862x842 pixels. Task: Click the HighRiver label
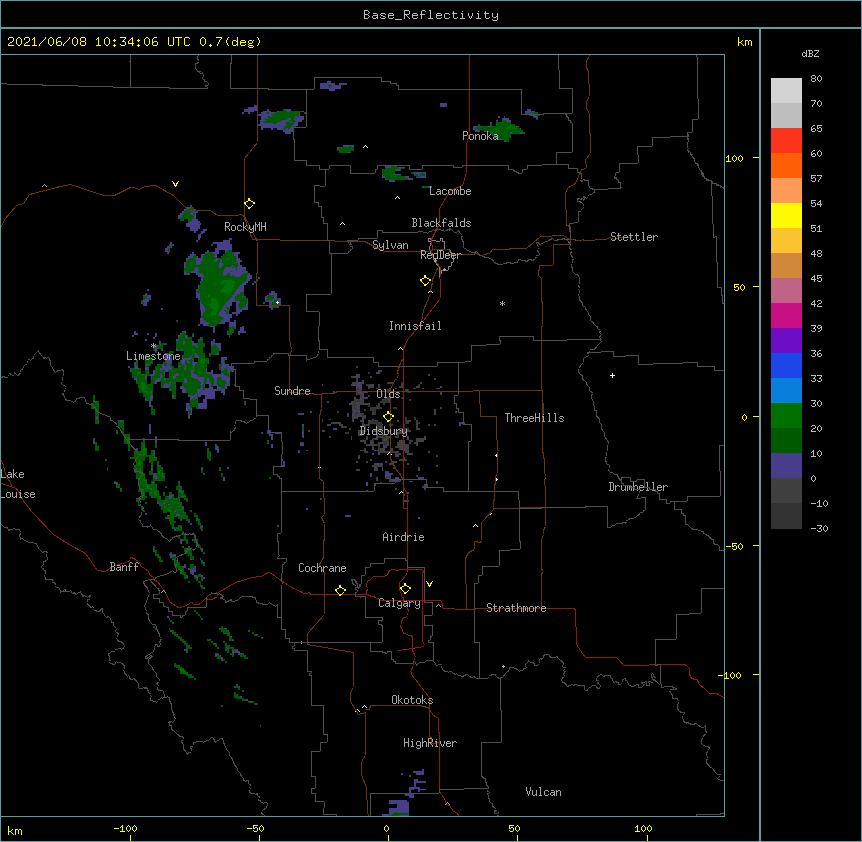(x=430, y=743)
